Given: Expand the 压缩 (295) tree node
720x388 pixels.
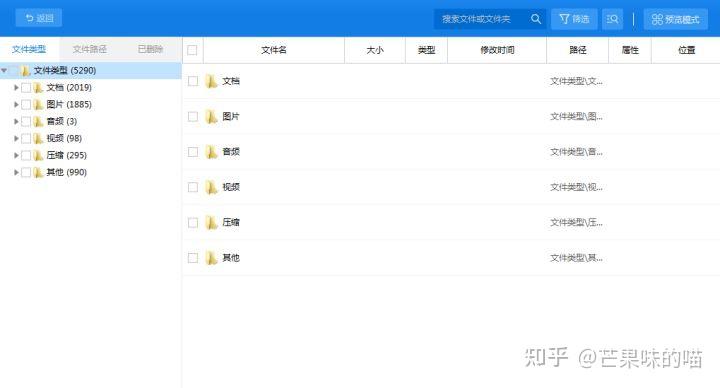Looking at the screenshot, I should click(16, 155).
